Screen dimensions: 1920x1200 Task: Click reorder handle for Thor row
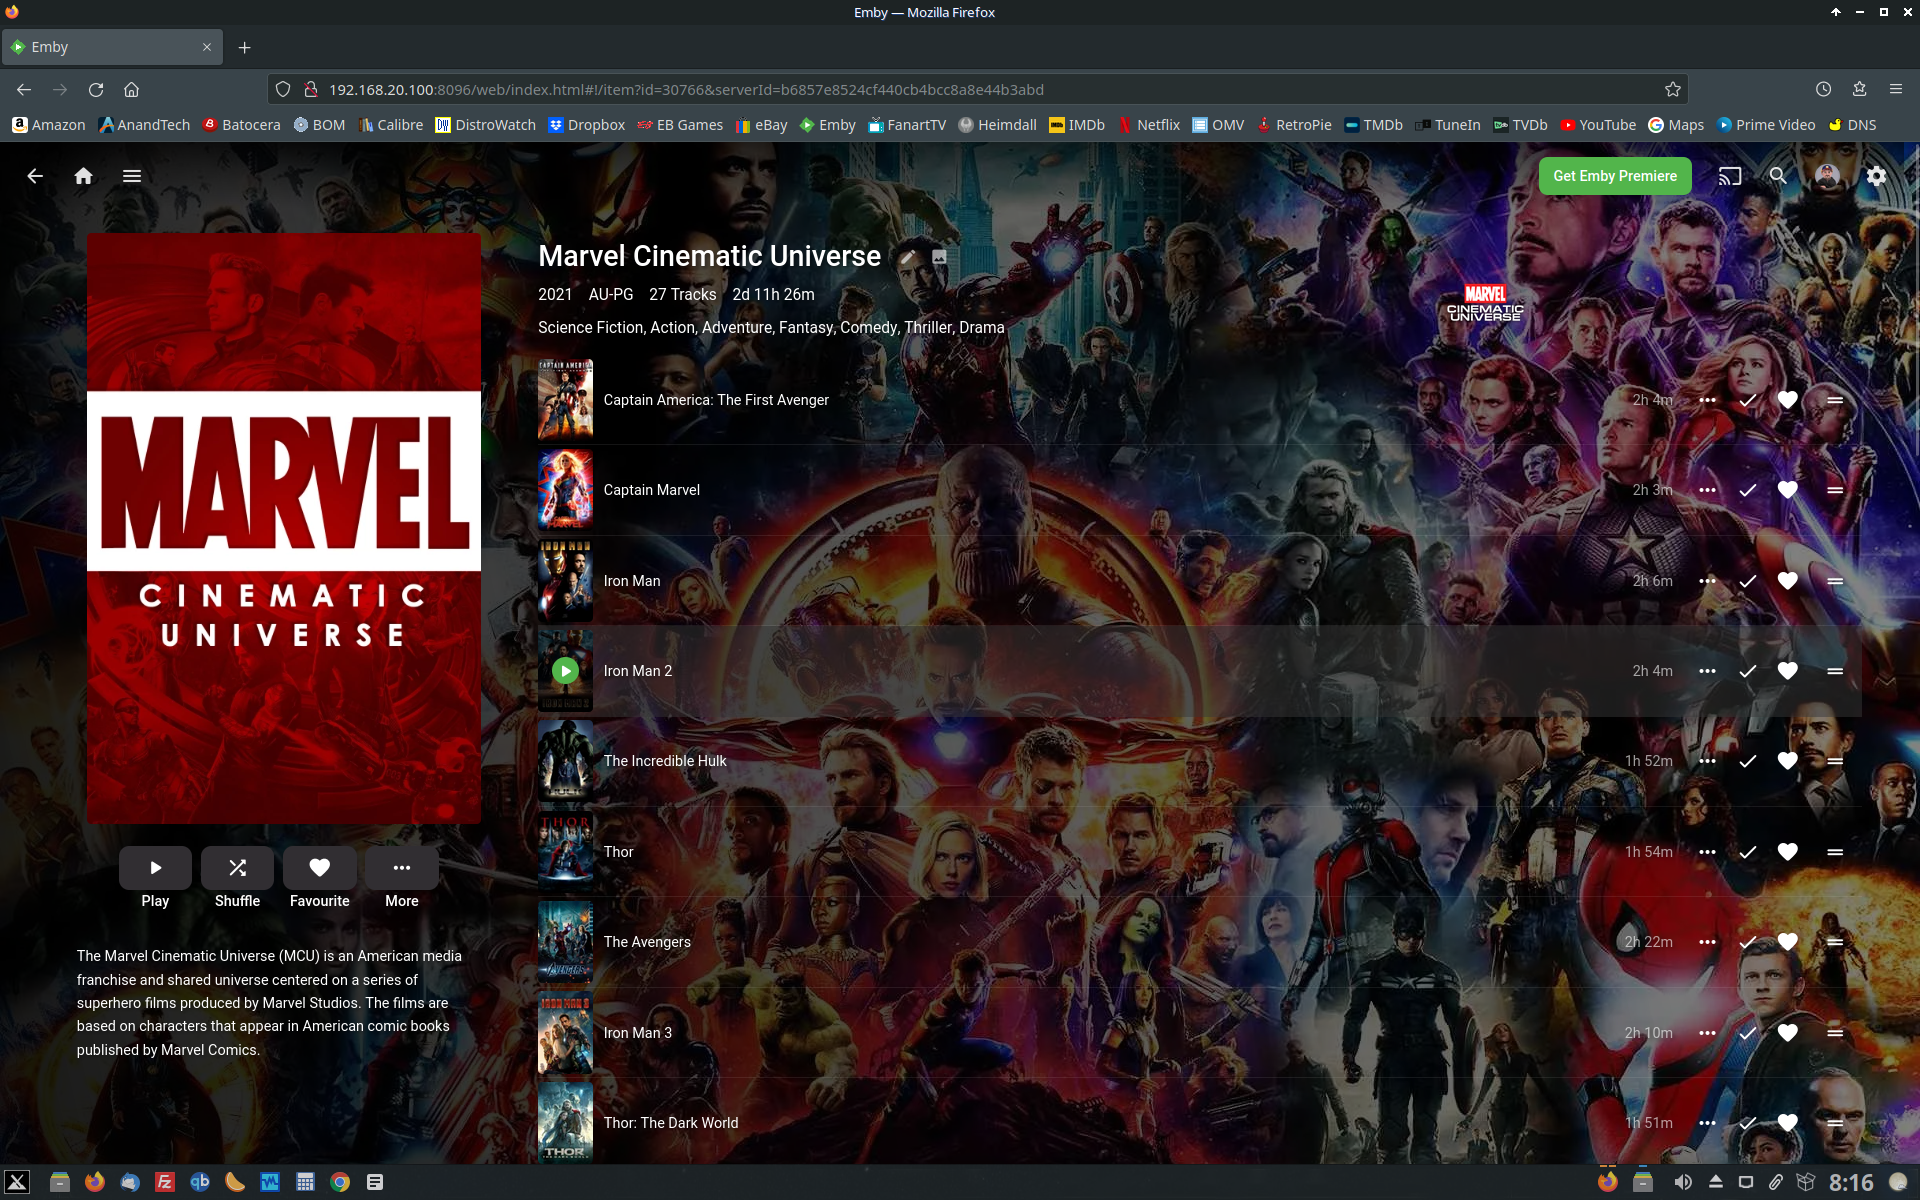(1835, 852)
